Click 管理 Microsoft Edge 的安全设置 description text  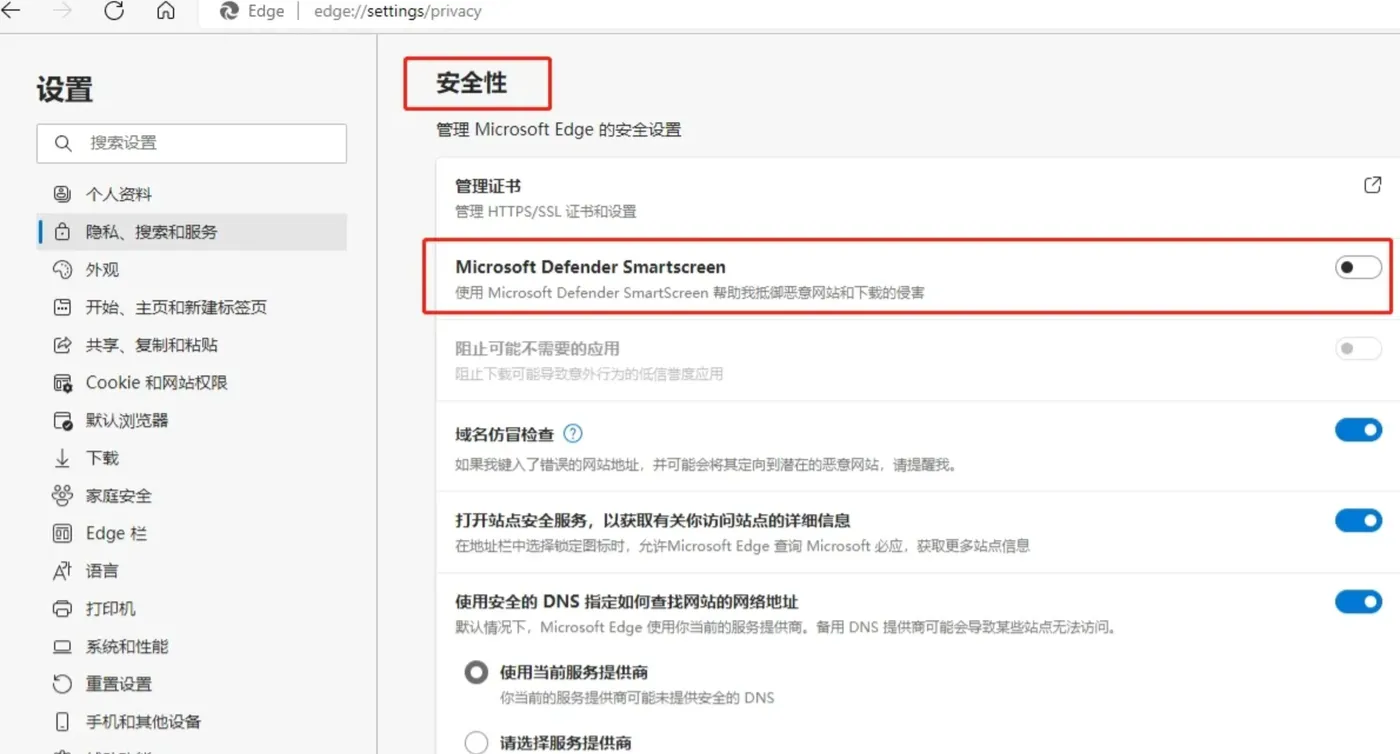coord(558,129)
